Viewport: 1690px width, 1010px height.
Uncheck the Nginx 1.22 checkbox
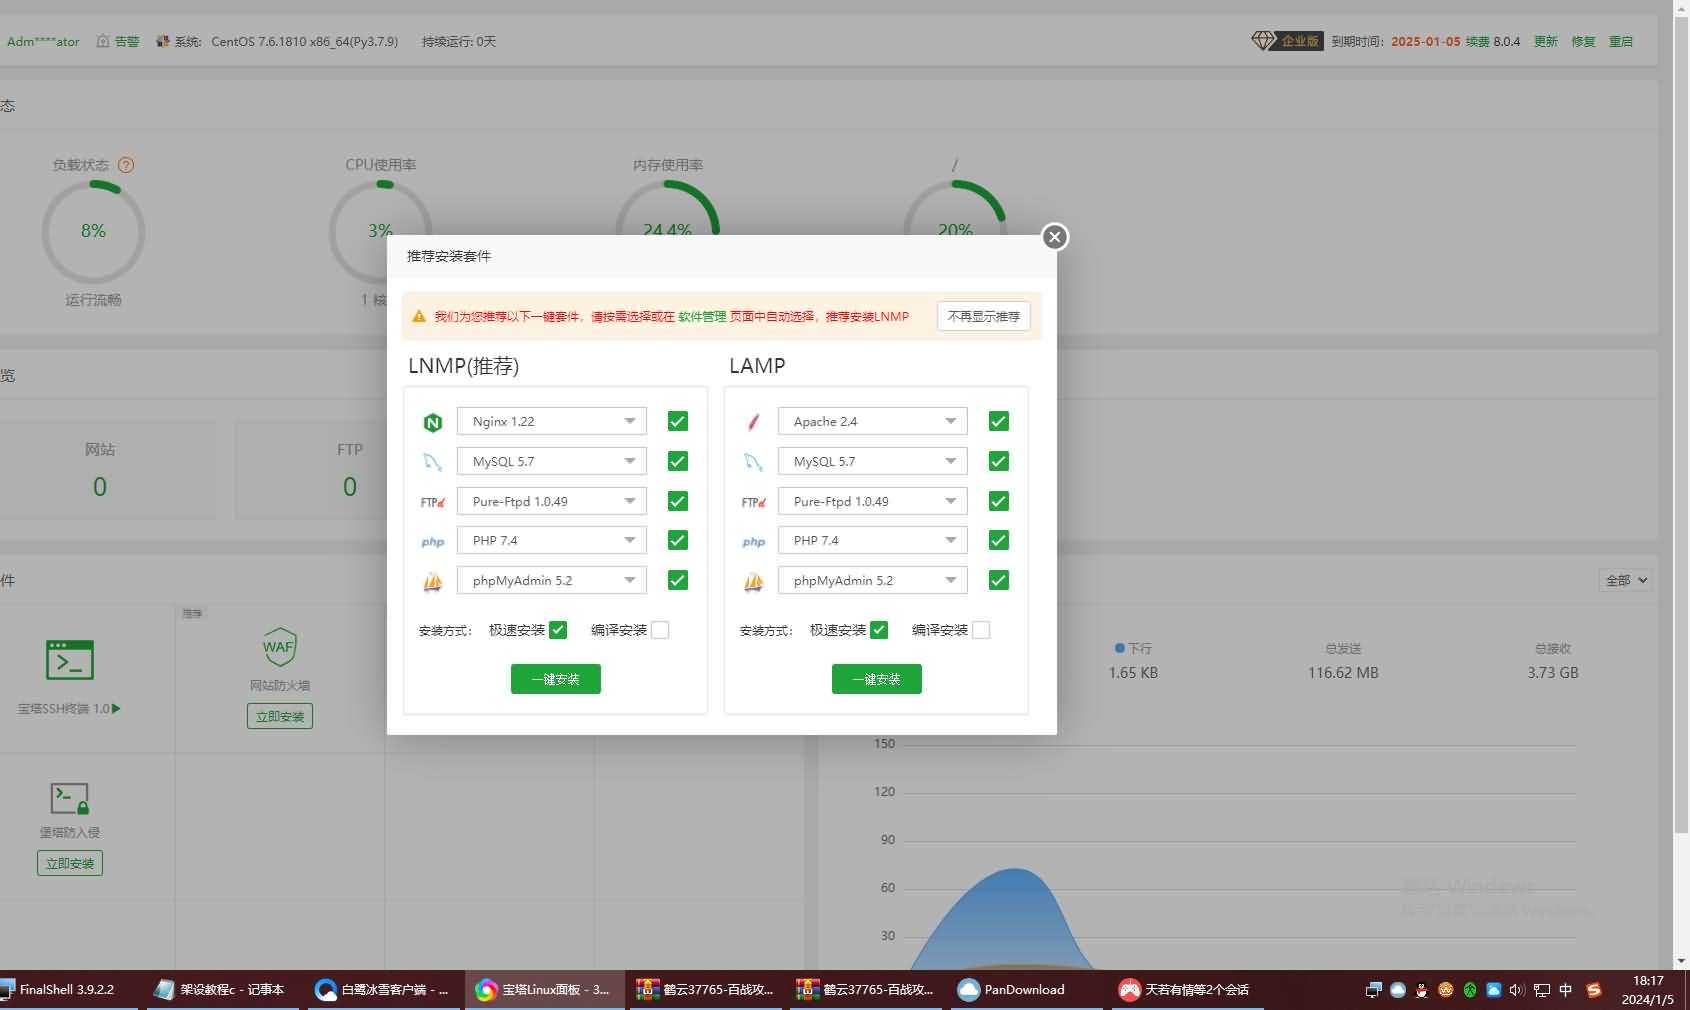[678, 421]
